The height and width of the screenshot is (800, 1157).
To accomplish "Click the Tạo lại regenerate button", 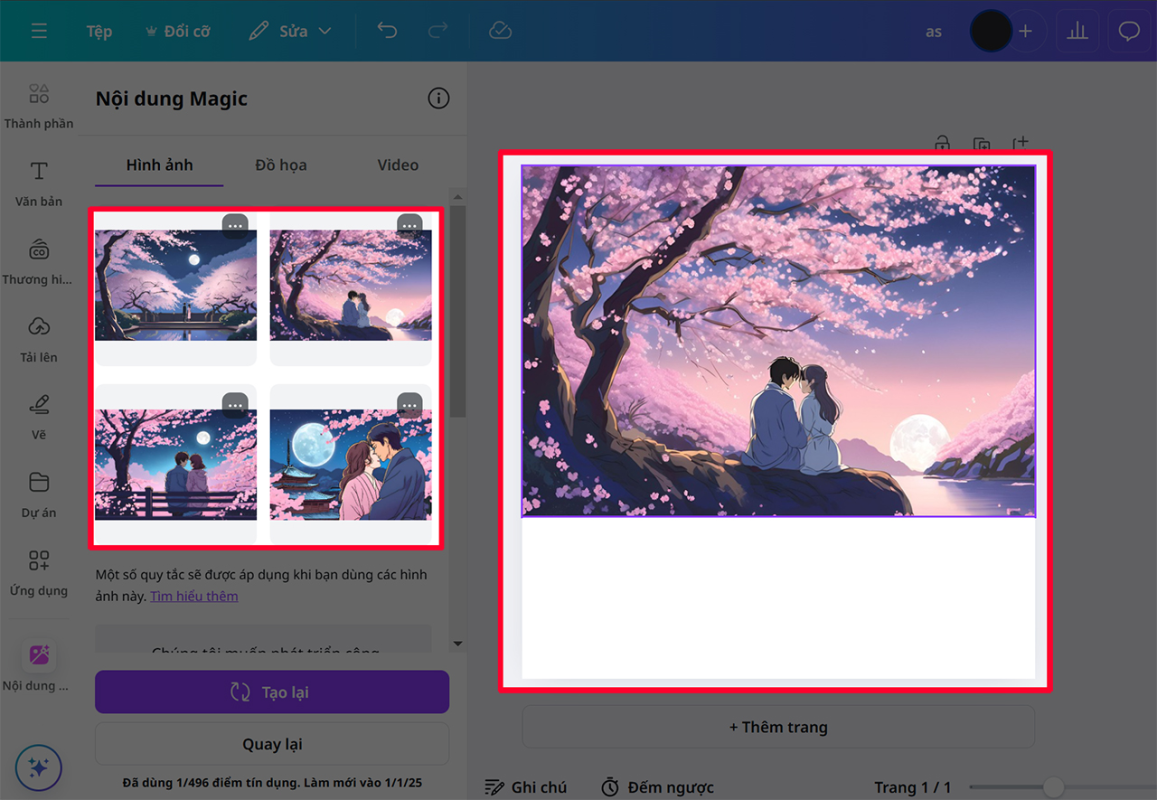I will pyautogui.click(x=272, y=692).
